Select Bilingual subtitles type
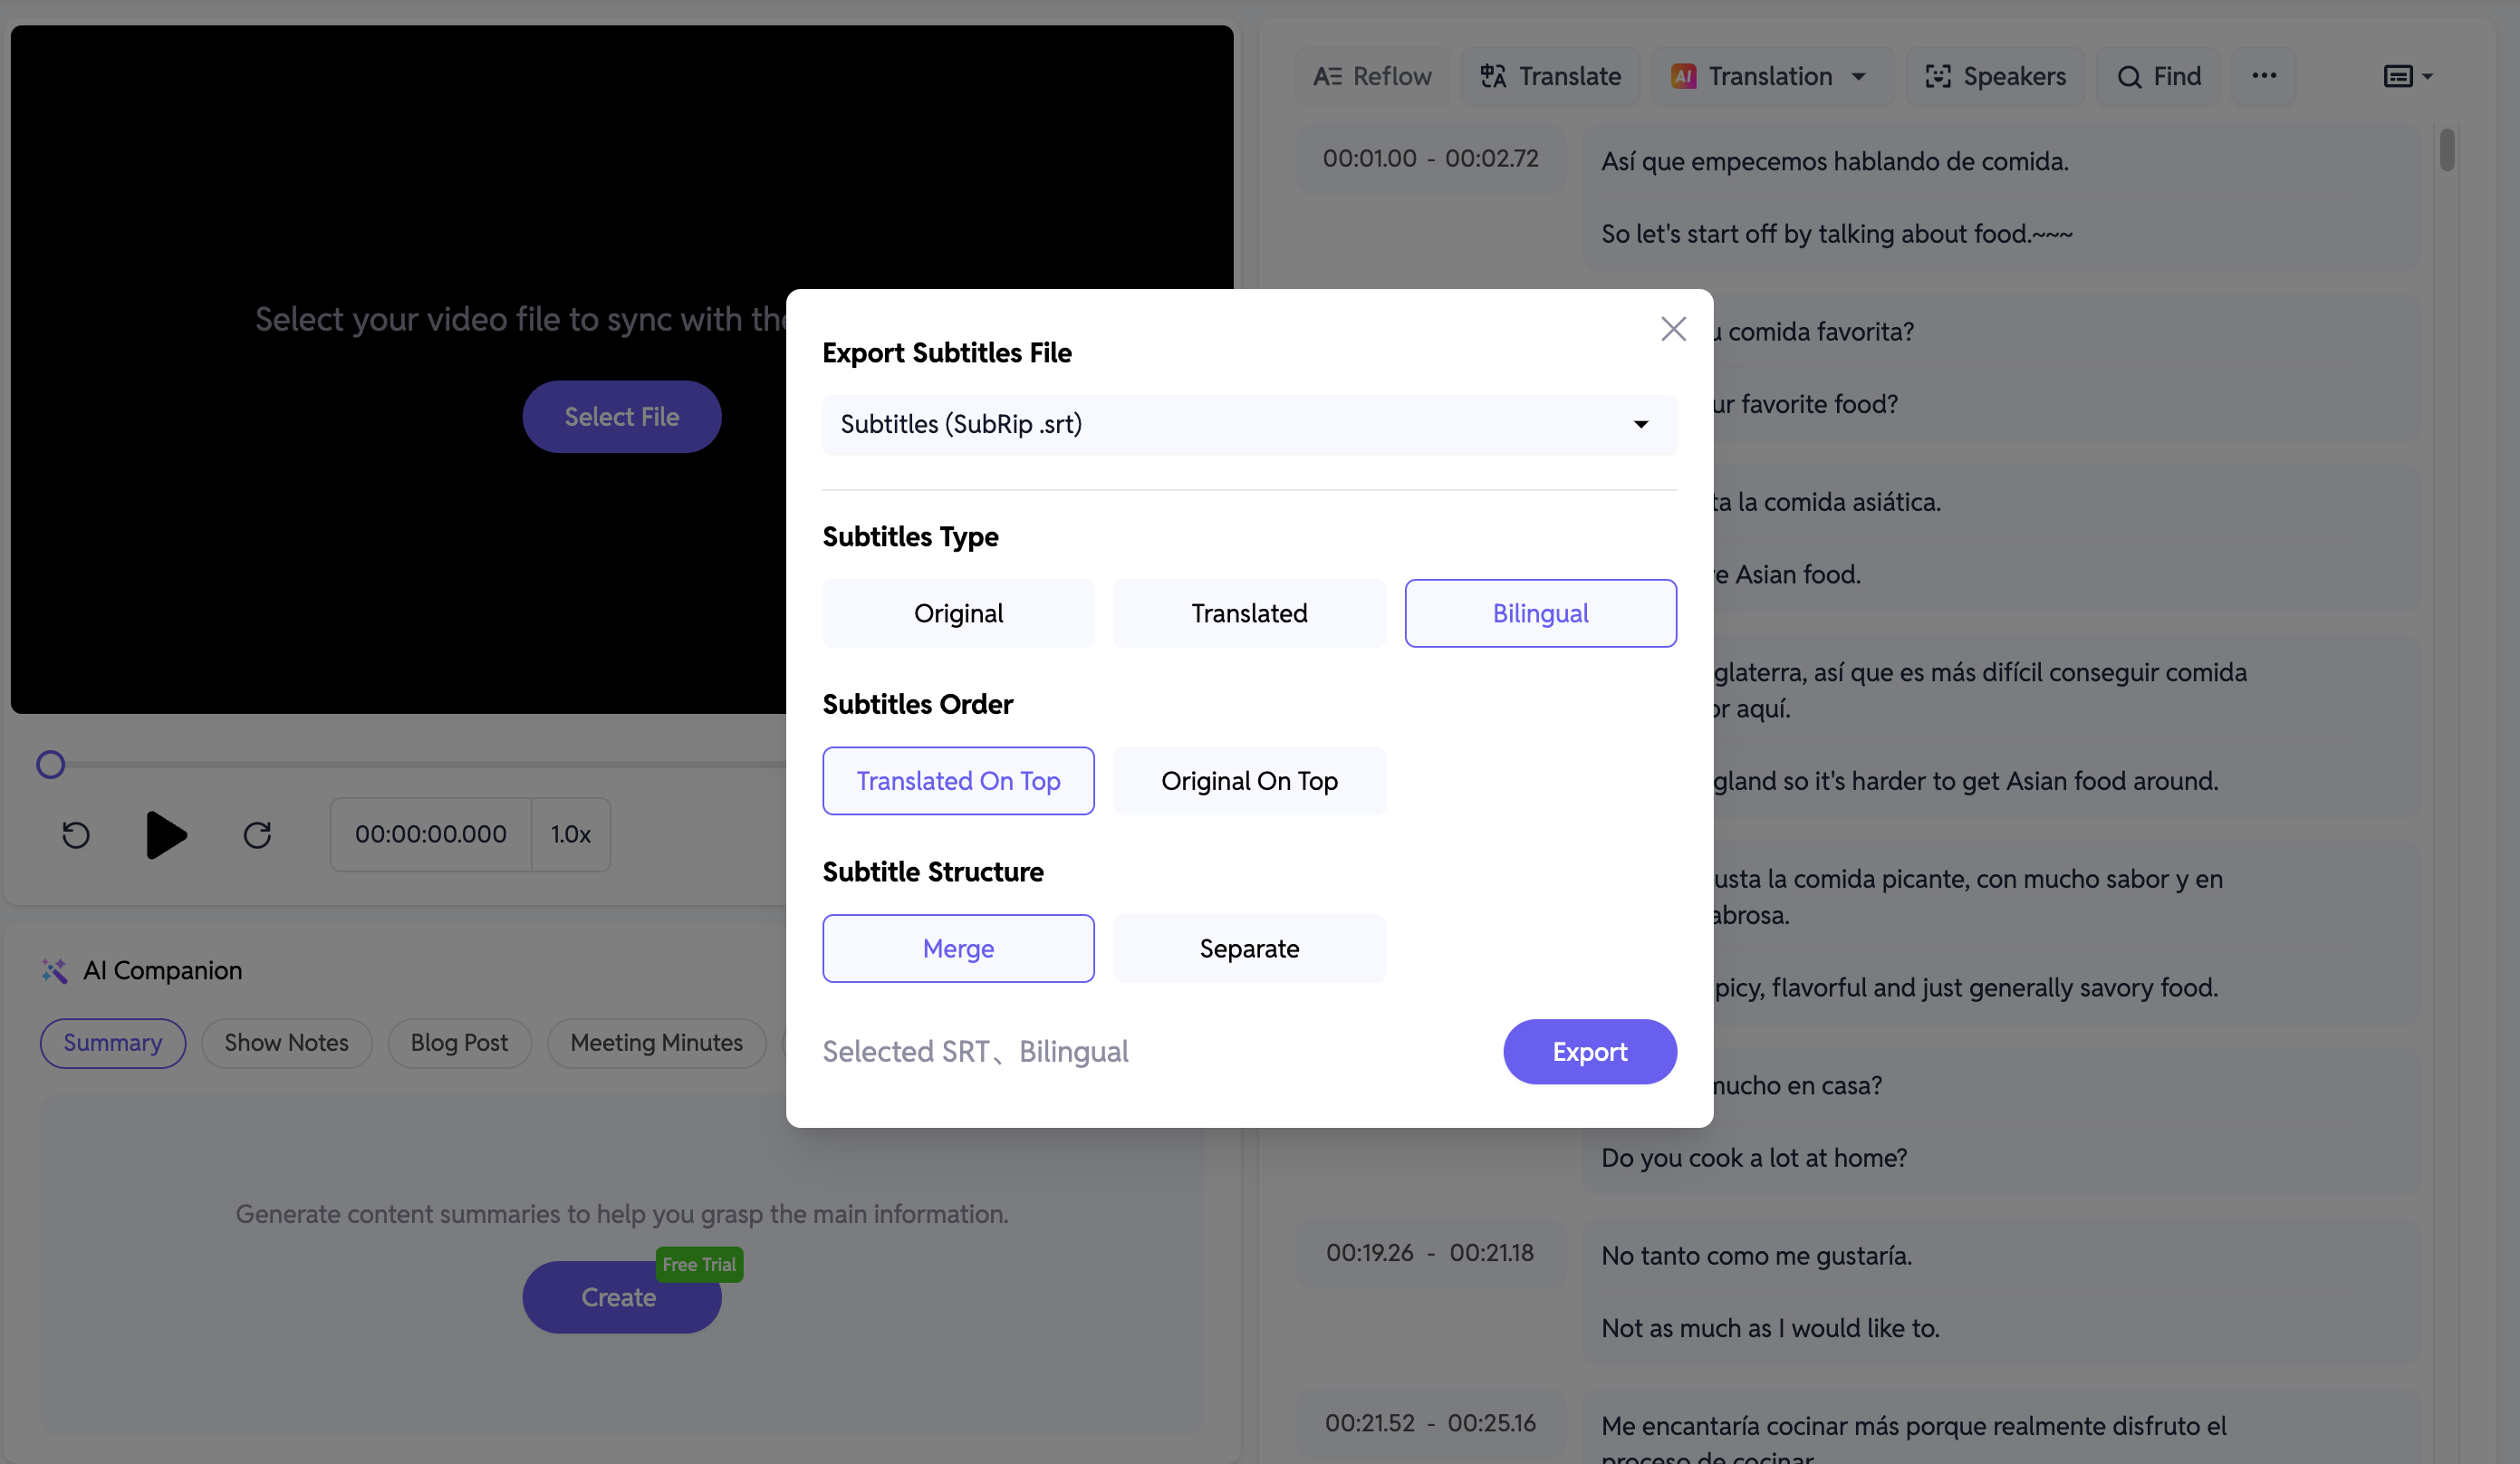This screenshot has width=2520, height=1464. [1541, 612]
